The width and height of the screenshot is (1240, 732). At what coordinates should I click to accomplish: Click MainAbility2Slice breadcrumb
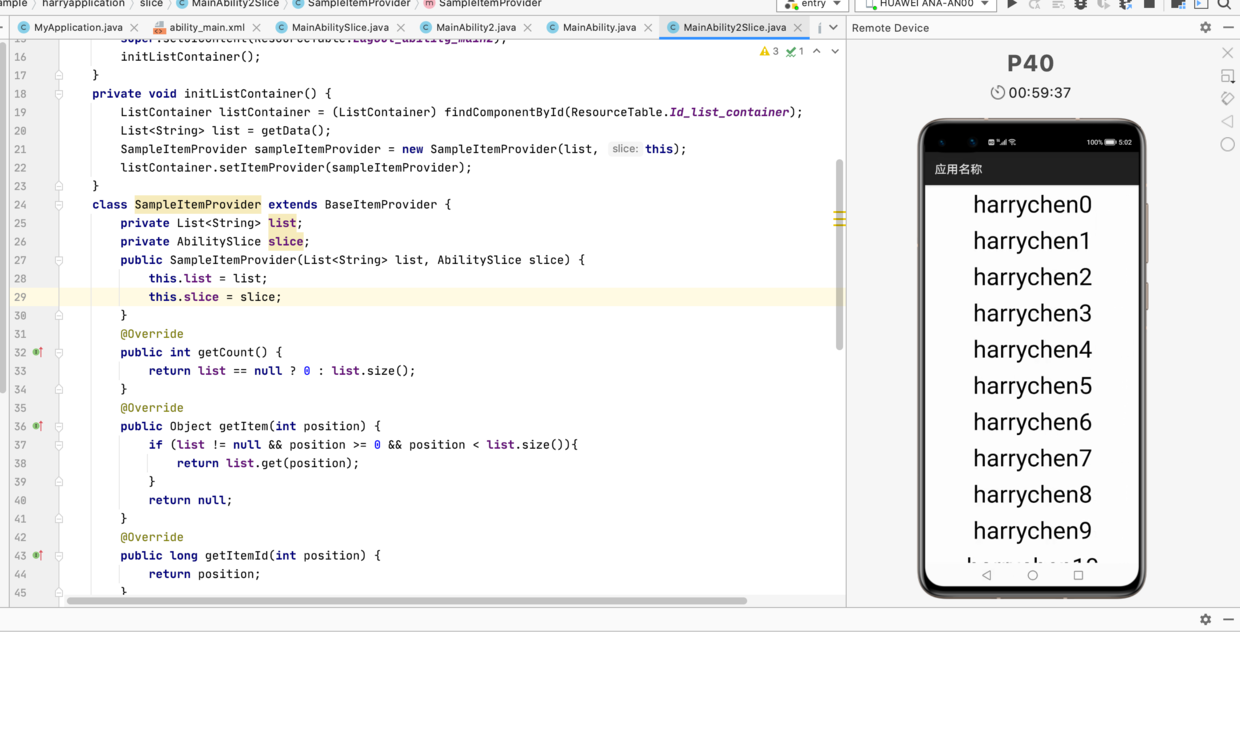coord(235,4)
